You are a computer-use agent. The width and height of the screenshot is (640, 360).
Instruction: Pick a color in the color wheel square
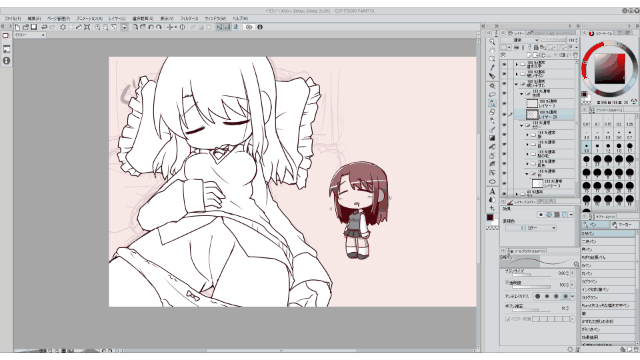click(x=609, y=68)
